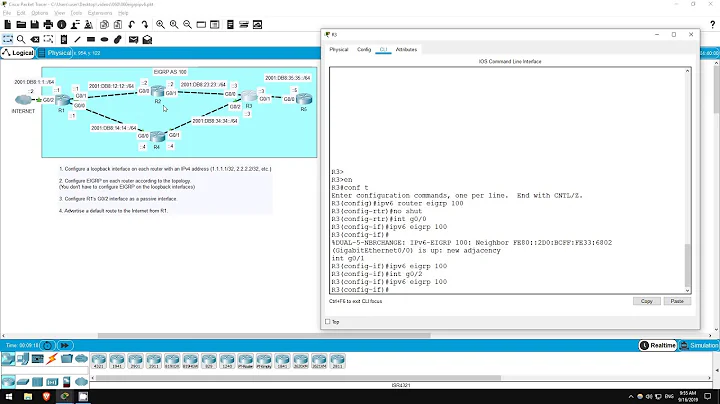
Task: Switch to Realtime mode
Action: [x=658, y=345]
